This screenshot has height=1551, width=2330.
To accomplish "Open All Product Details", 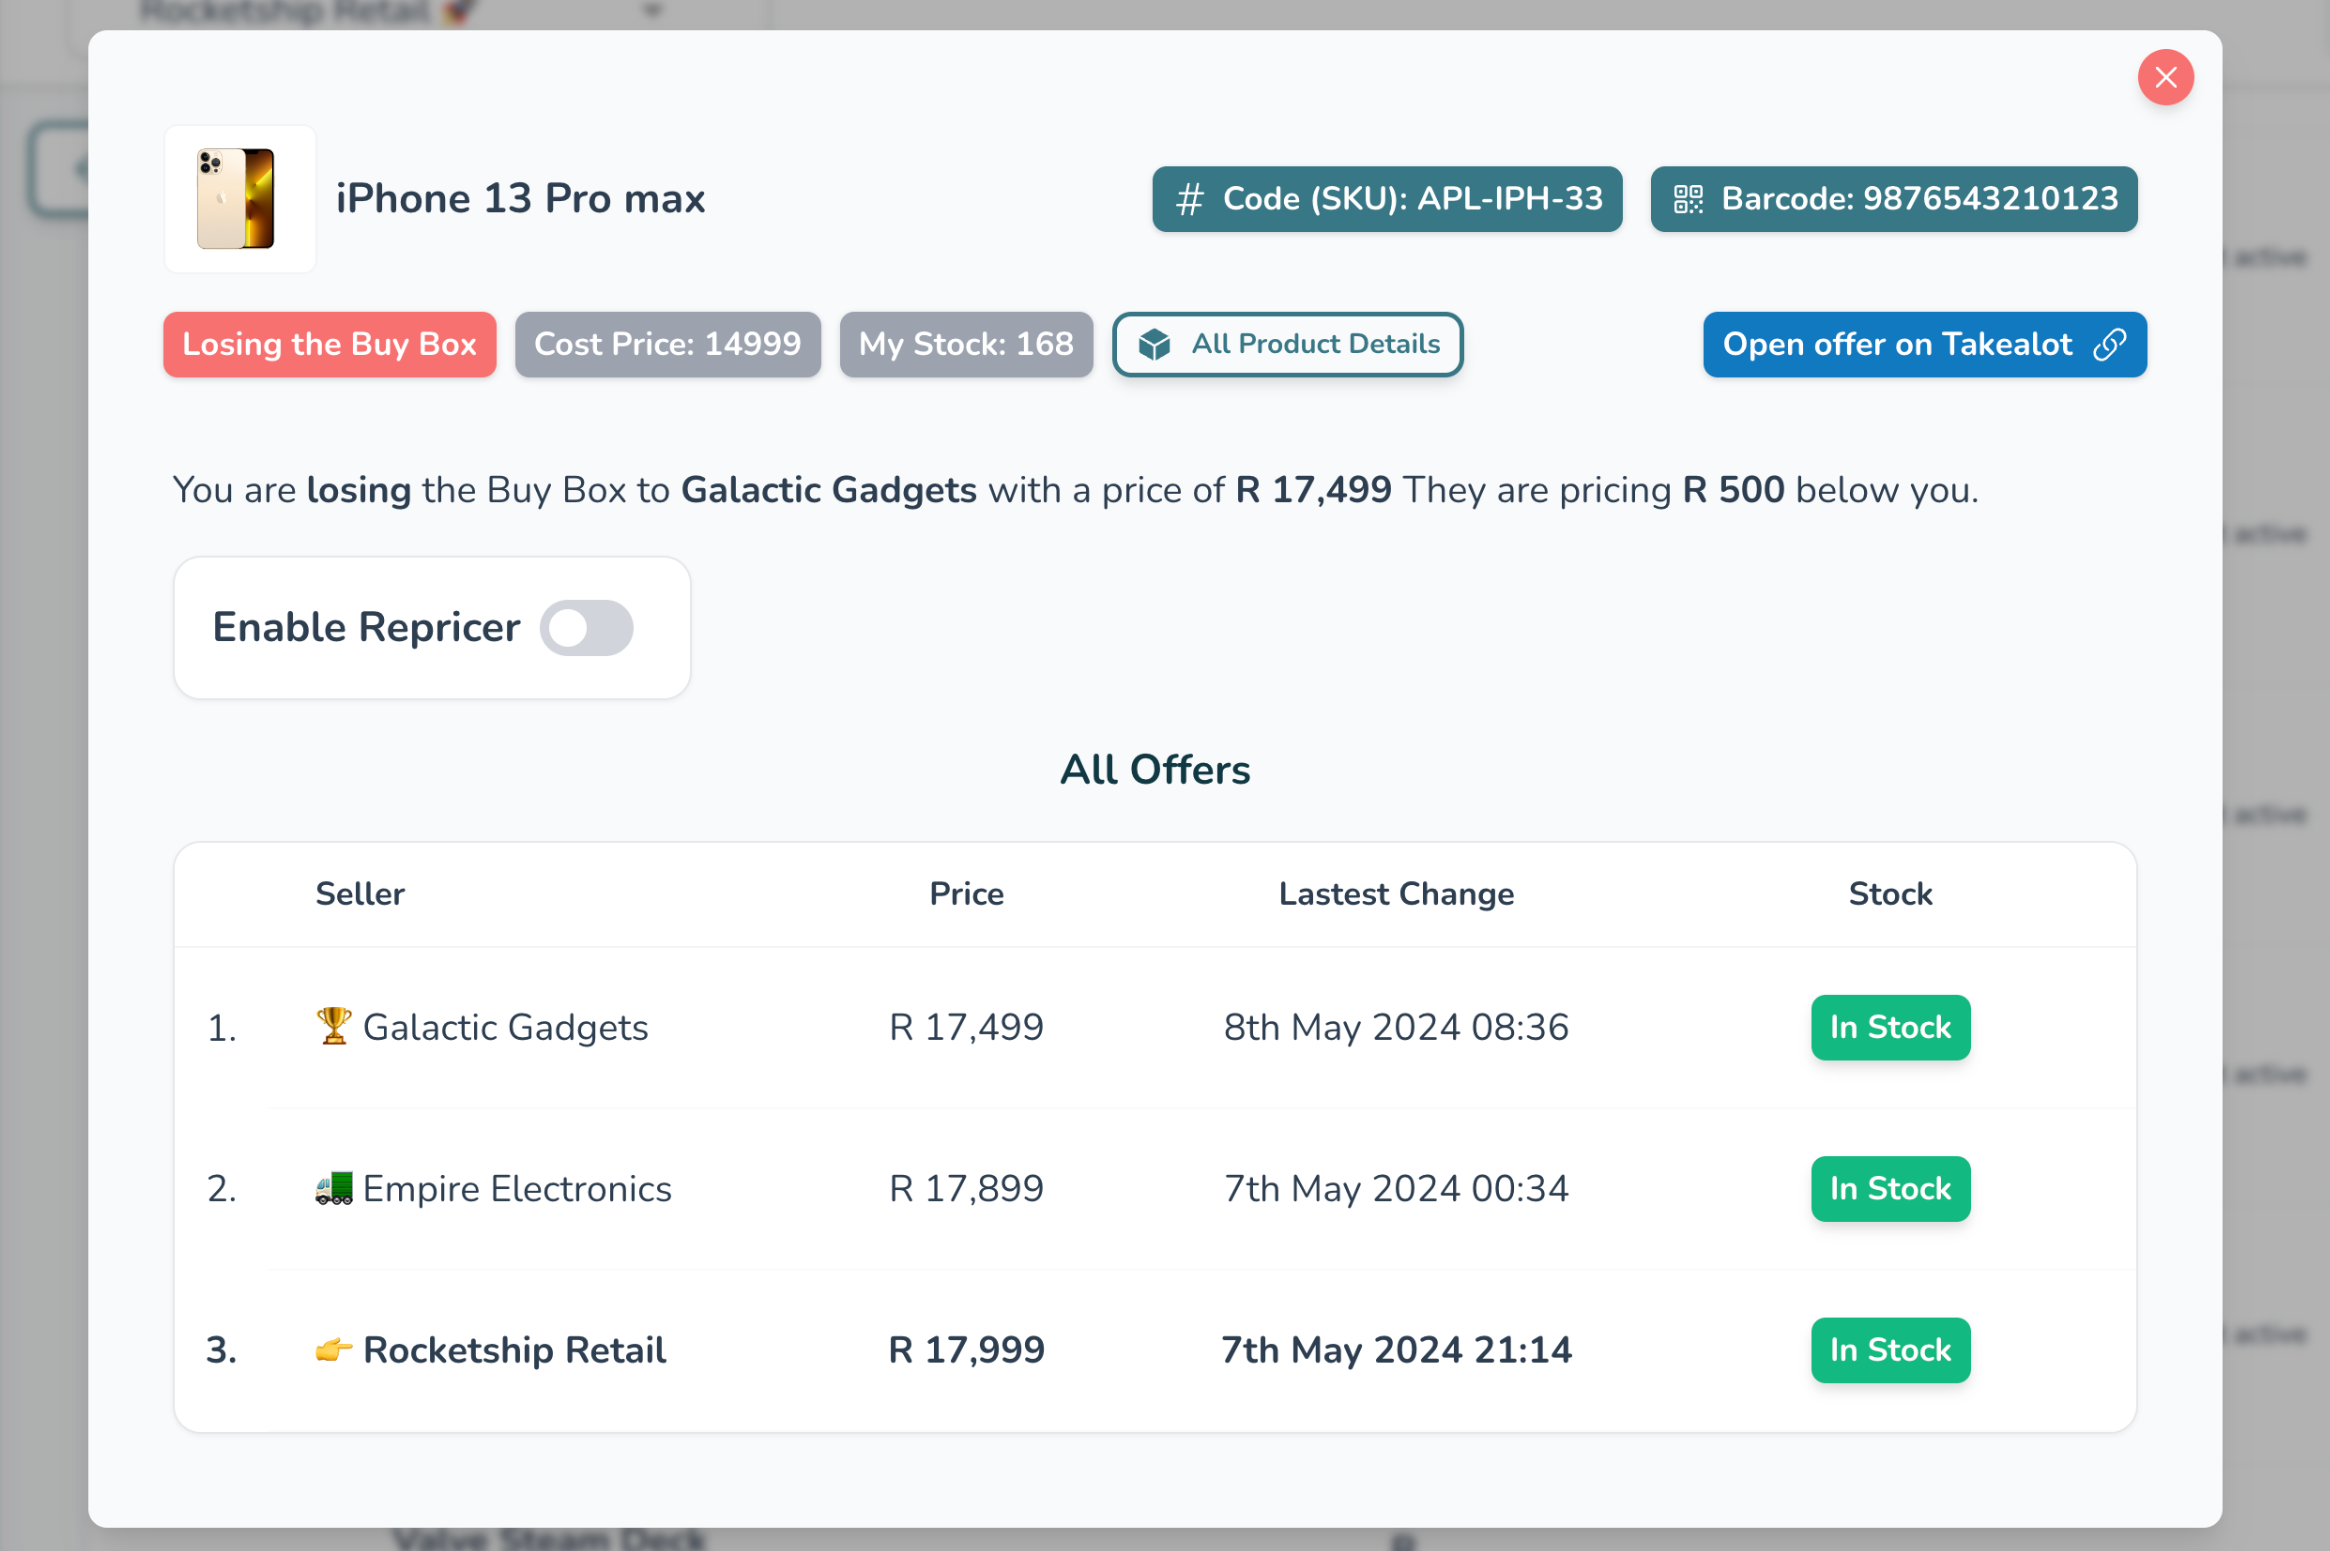I will (x=1288, y=345).
